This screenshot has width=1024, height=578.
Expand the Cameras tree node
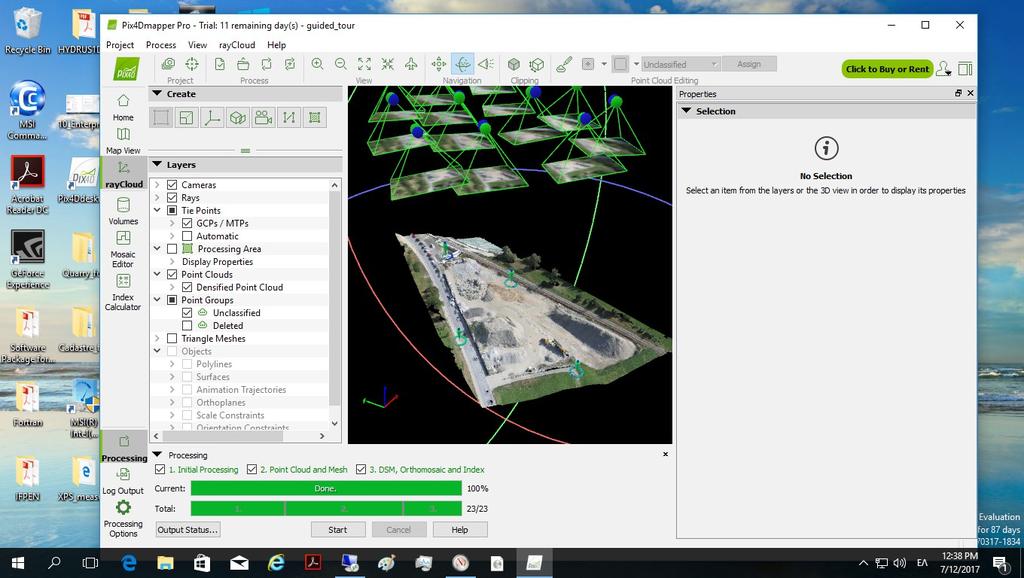(157, 185)
